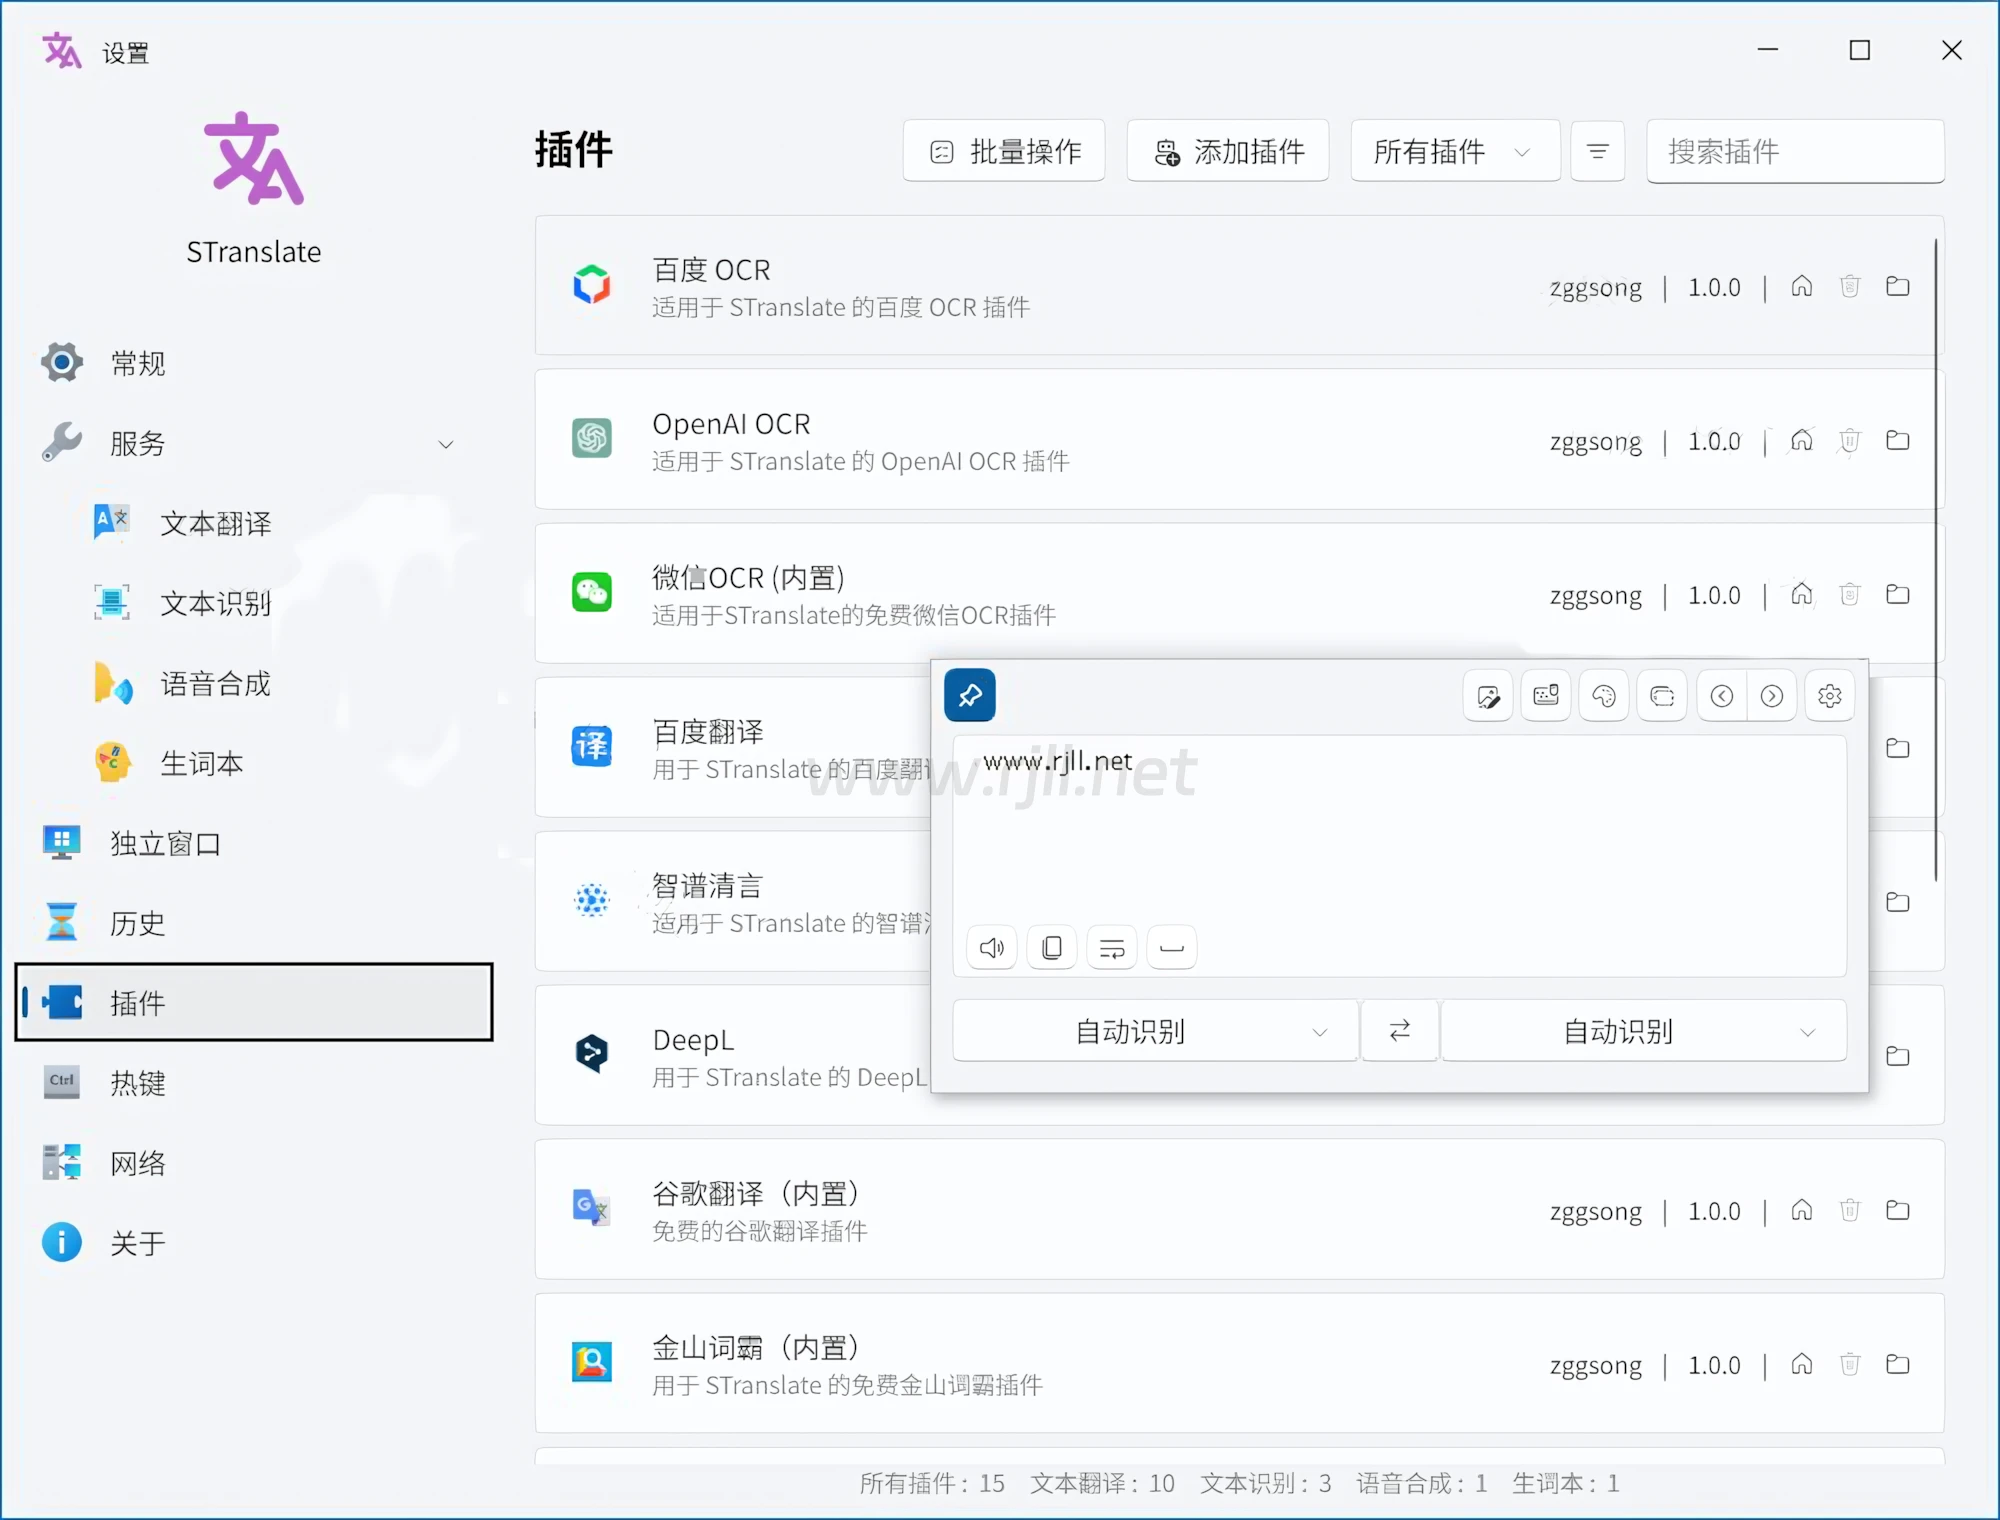Open popup settings via the gear icon

pyautogui.click(x=1830, y=696)
